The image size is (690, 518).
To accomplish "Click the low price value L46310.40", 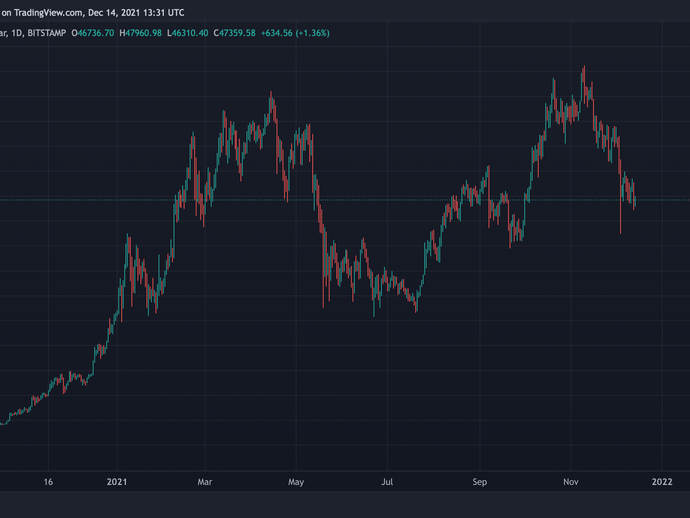I will pos(187,33).
